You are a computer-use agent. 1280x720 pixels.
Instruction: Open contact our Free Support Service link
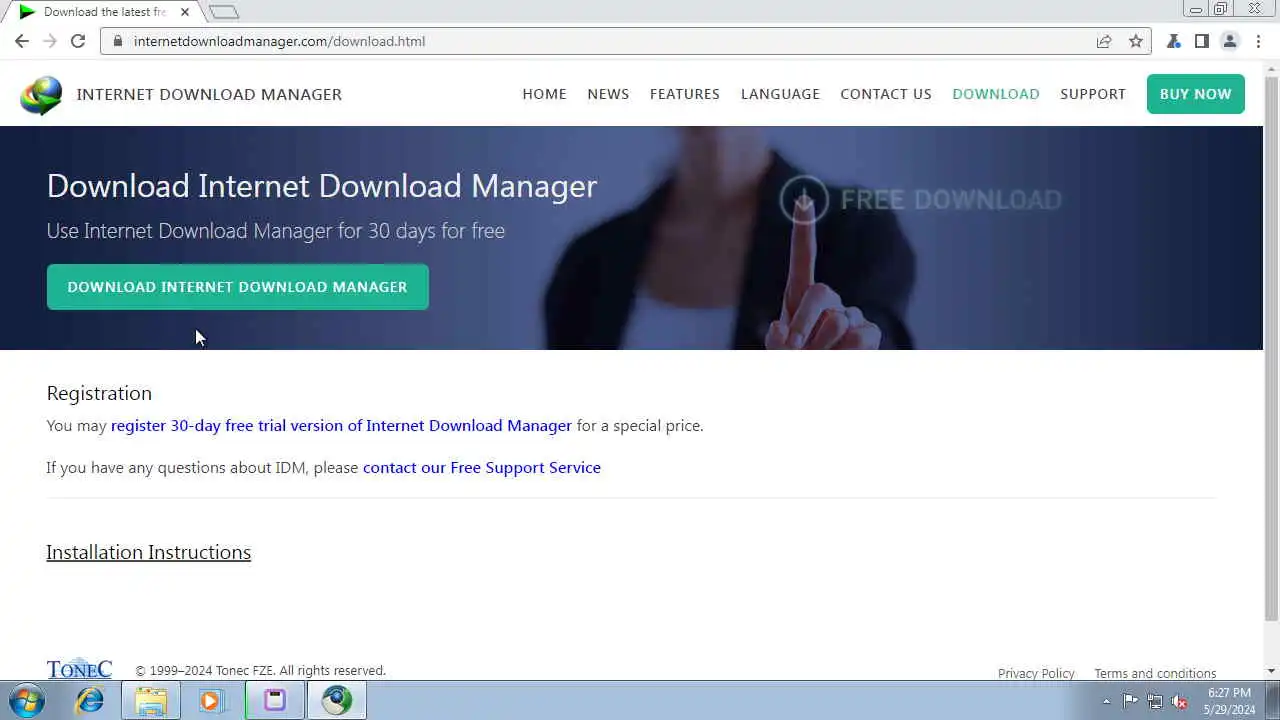click(x=482, y=467)
